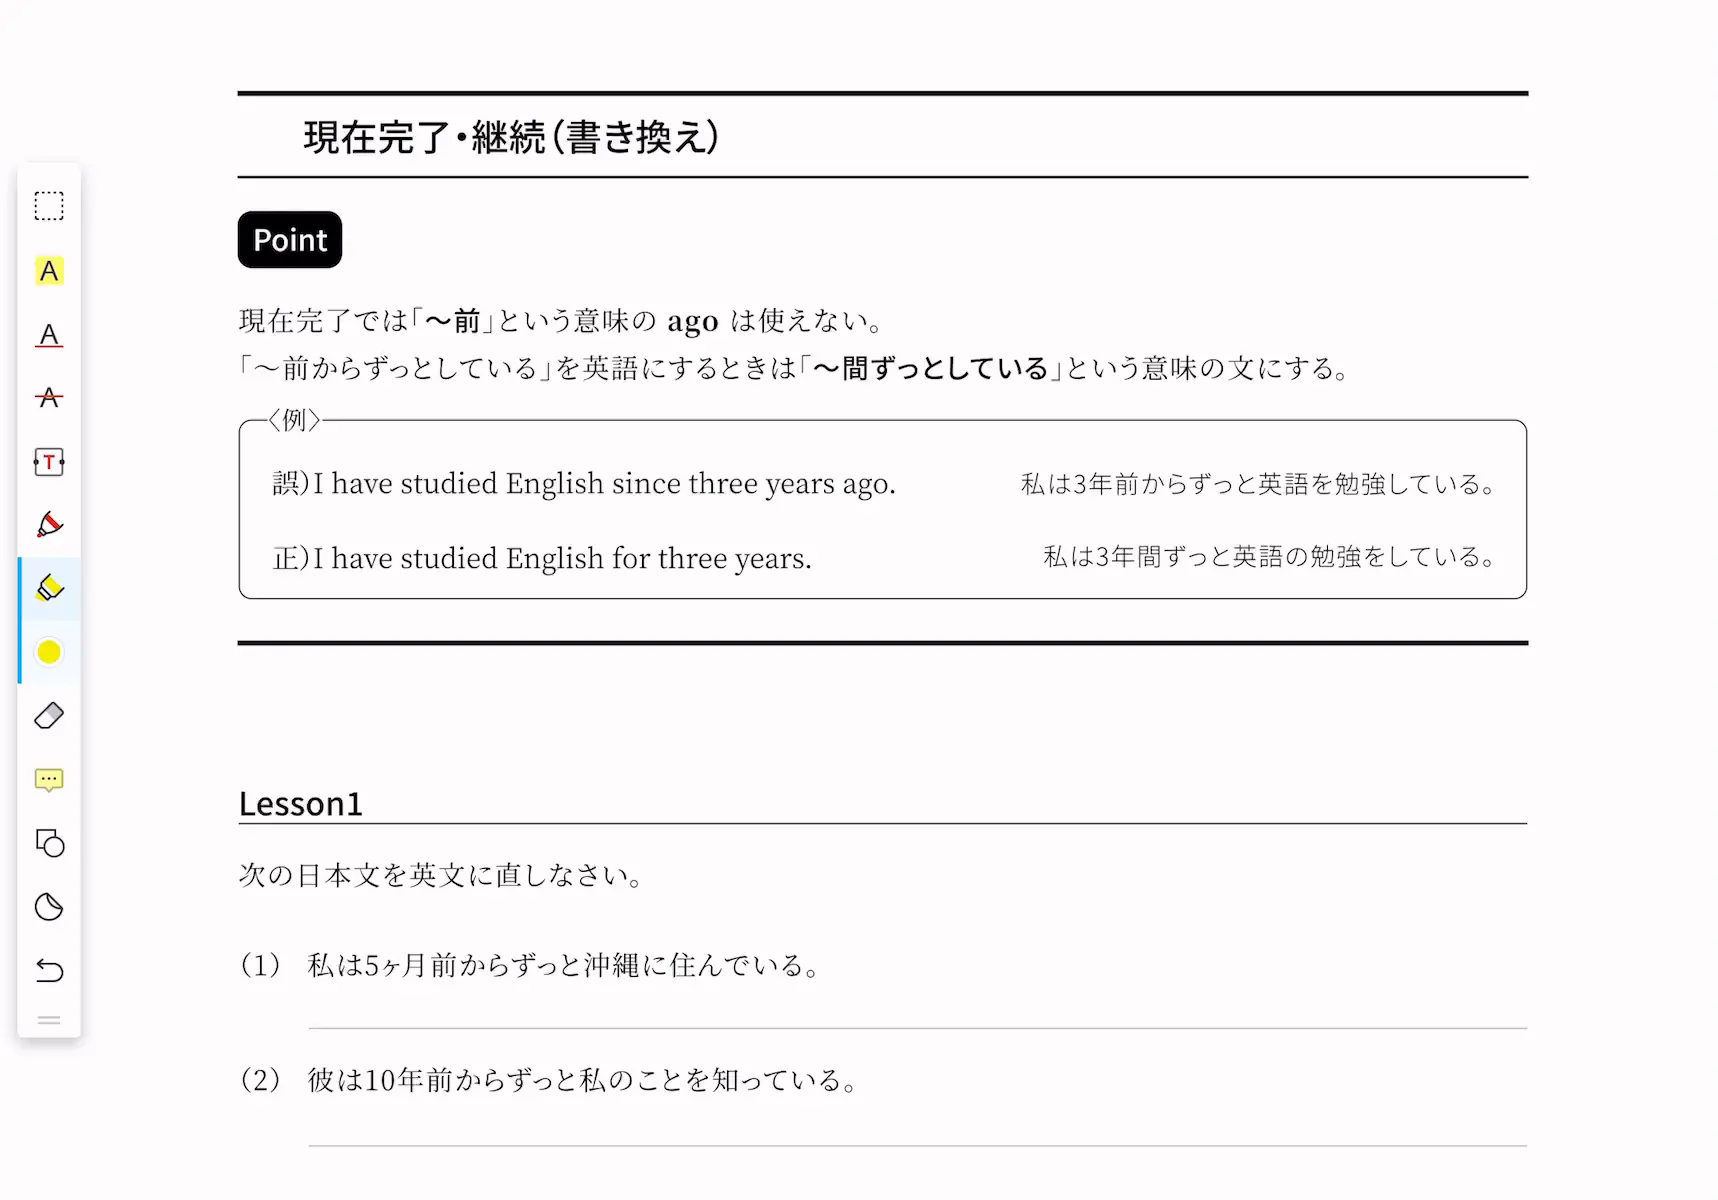Pick the text box insertion tool
Screen dimensions: 1718x1200
click(x=49, y=462)
